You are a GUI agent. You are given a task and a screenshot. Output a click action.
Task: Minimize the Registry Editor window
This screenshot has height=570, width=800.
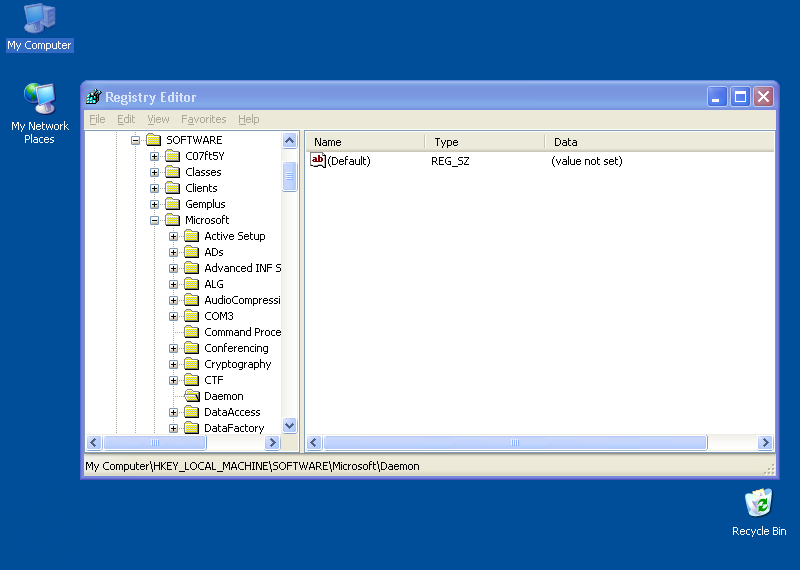click(717, 96)
